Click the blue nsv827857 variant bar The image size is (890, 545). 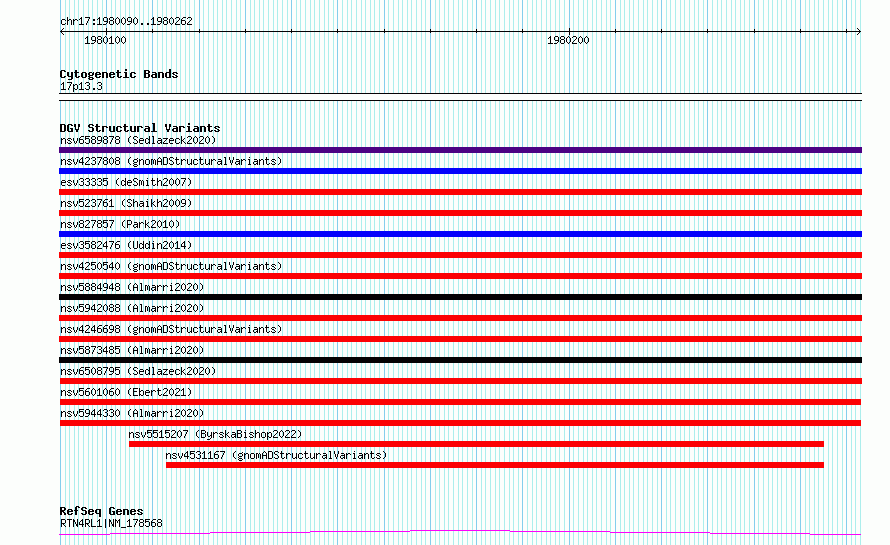460,234
